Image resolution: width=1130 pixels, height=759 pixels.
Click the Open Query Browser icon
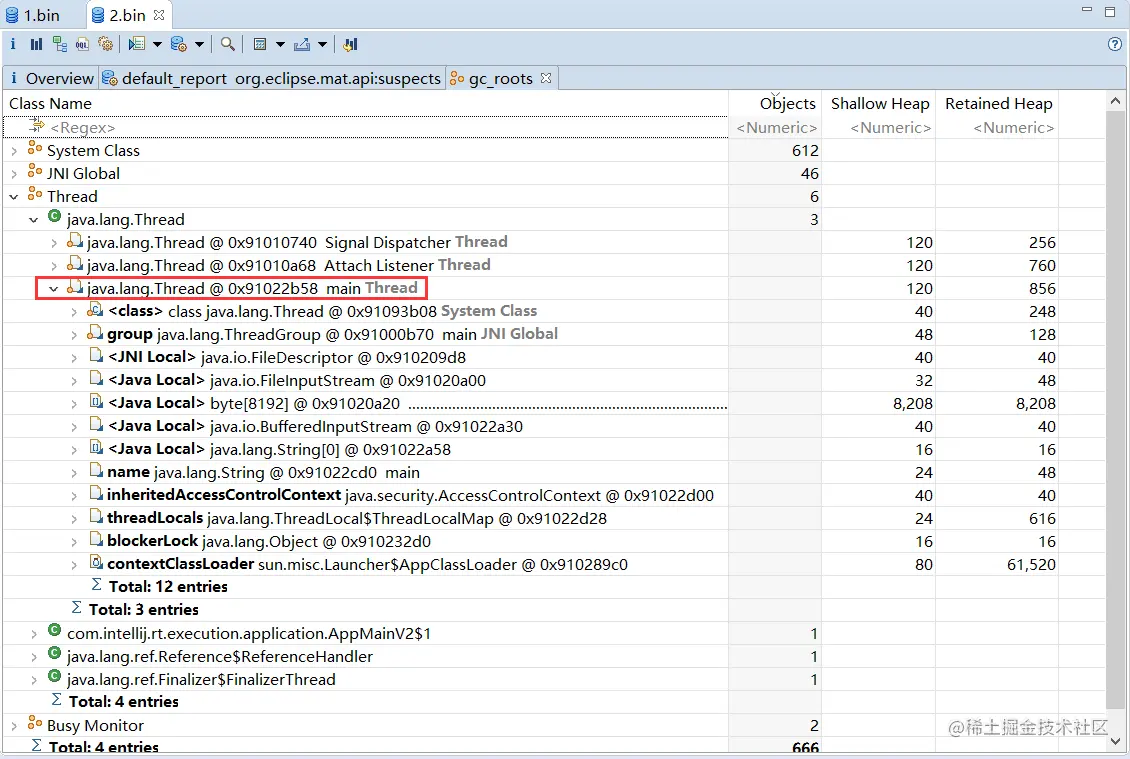[179, 44]
